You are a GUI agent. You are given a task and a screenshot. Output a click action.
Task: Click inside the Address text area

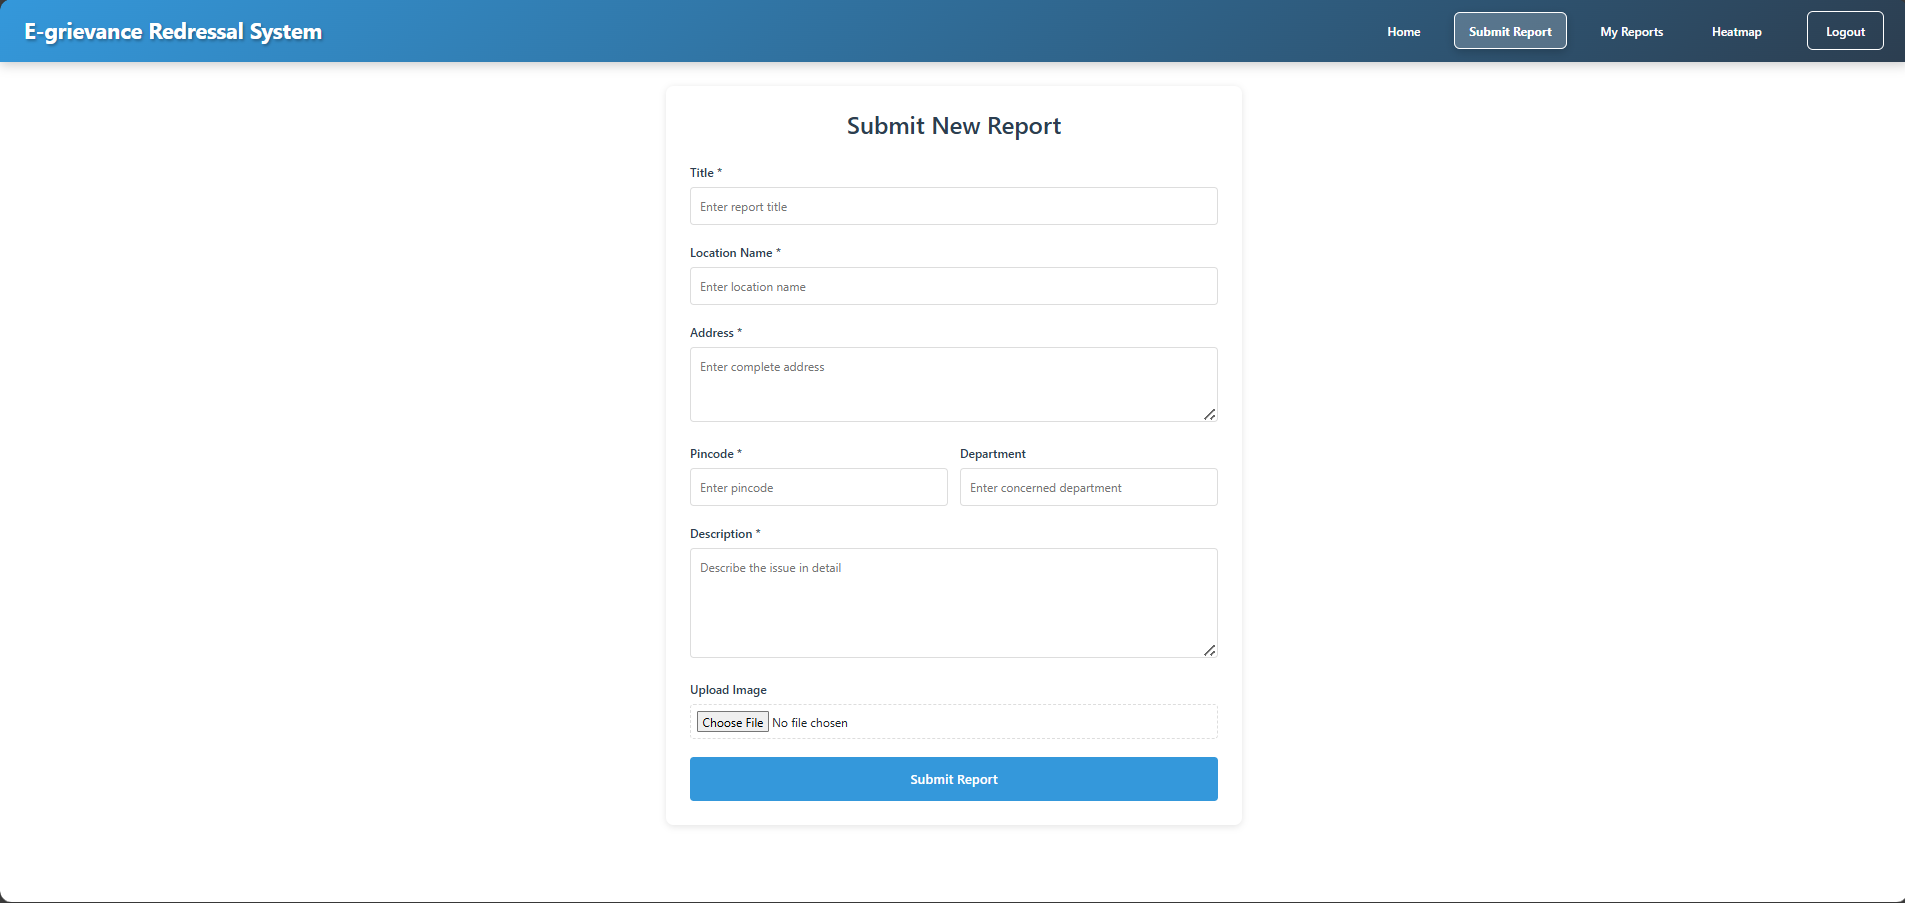point(953,384)
